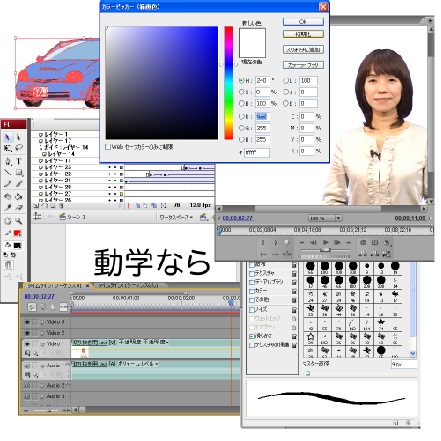Select レイヤー 1 in the Flash layer list
The height and width of the screenshot is (441, 441).
pos(56,134)
